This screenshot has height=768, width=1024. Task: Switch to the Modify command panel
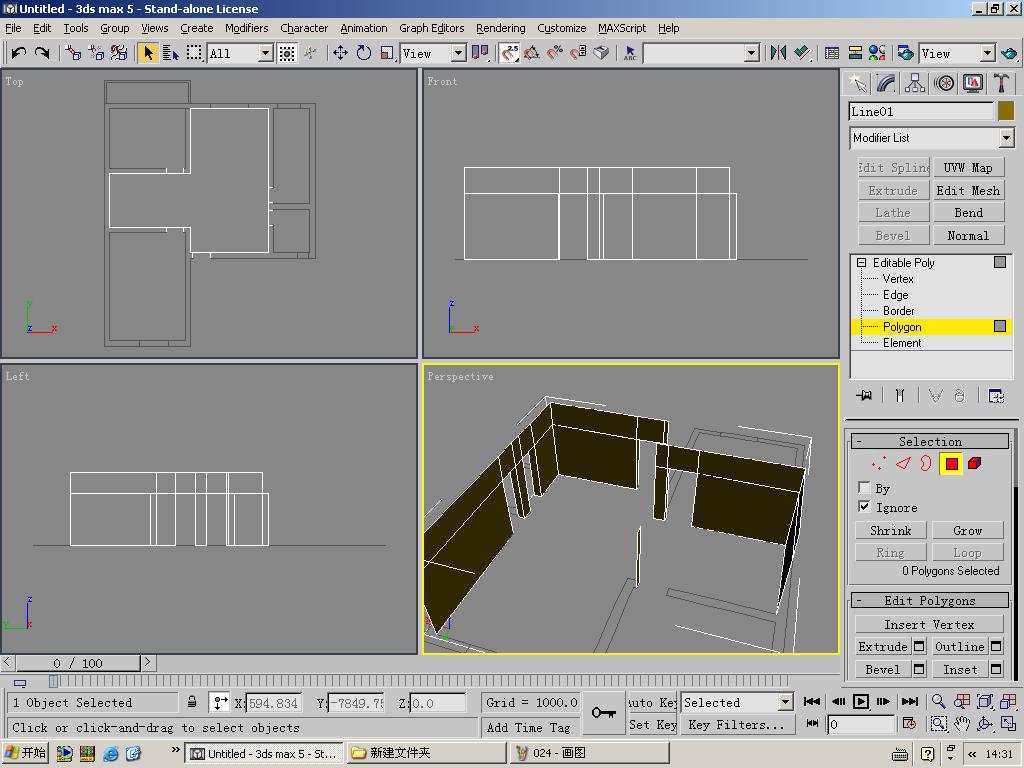click(x=886, y=83)
